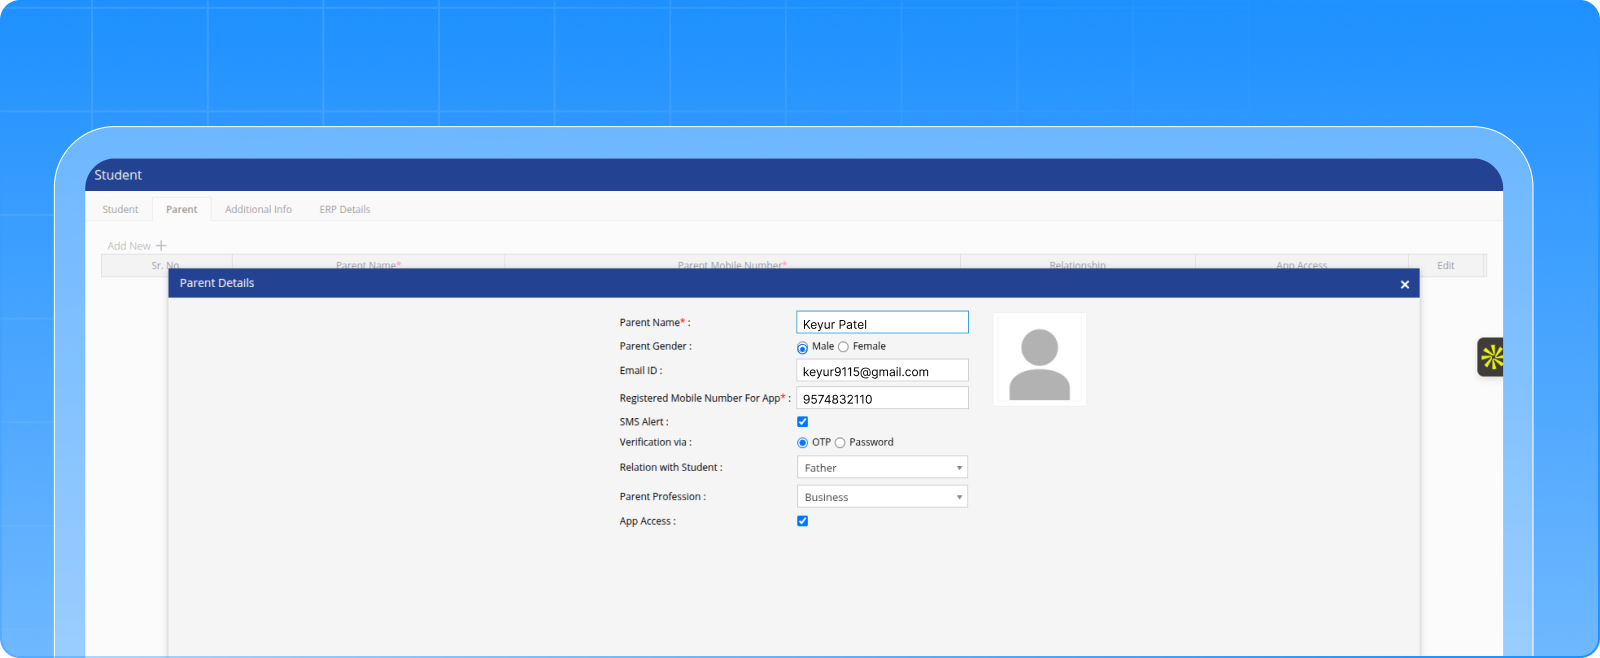
Task: Click into the Parent Name field
Action: 881,323
